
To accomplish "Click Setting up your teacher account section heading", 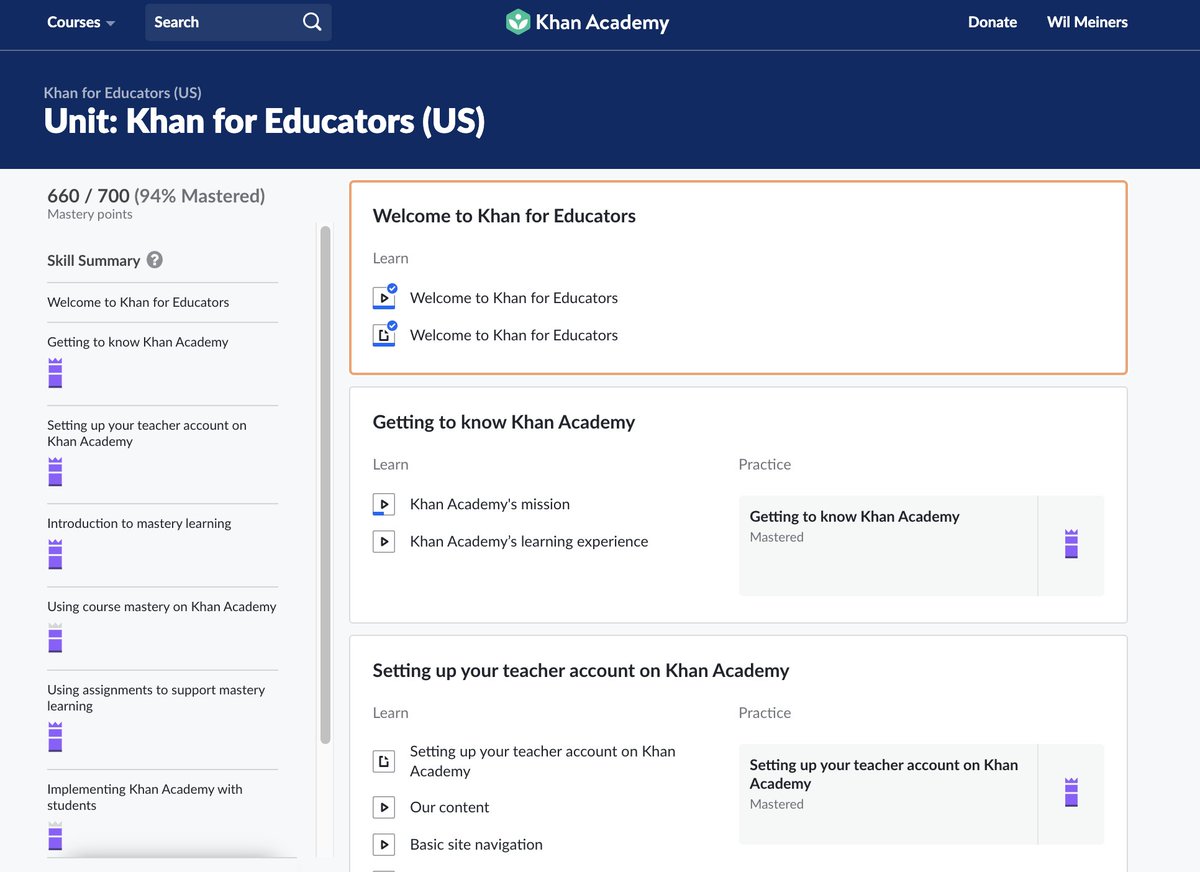I will pos(581,670).
